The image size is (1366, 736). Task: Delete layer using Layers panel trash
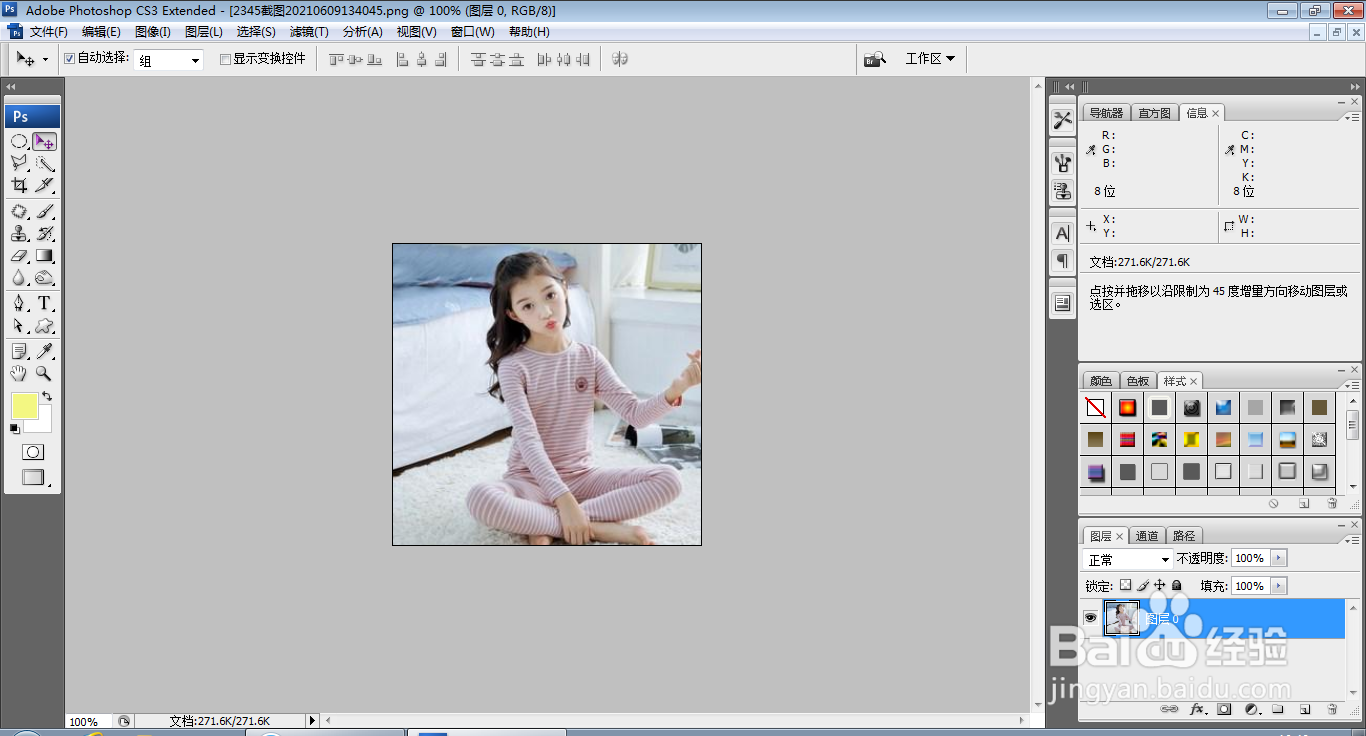1332,709
